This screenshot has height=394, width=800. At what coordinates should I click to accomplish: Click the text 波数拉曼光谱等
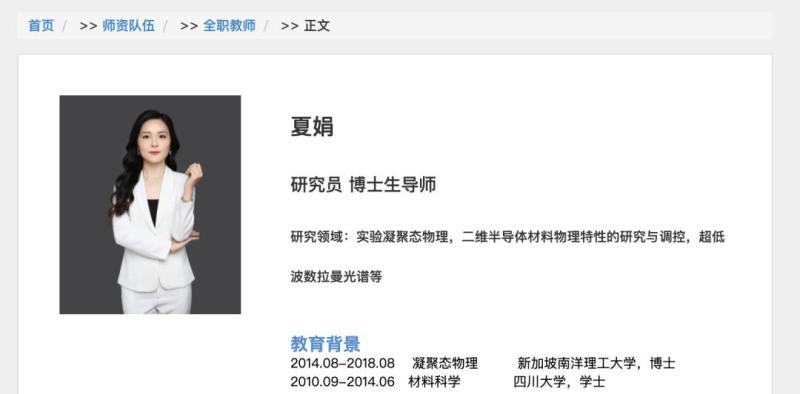336,277
